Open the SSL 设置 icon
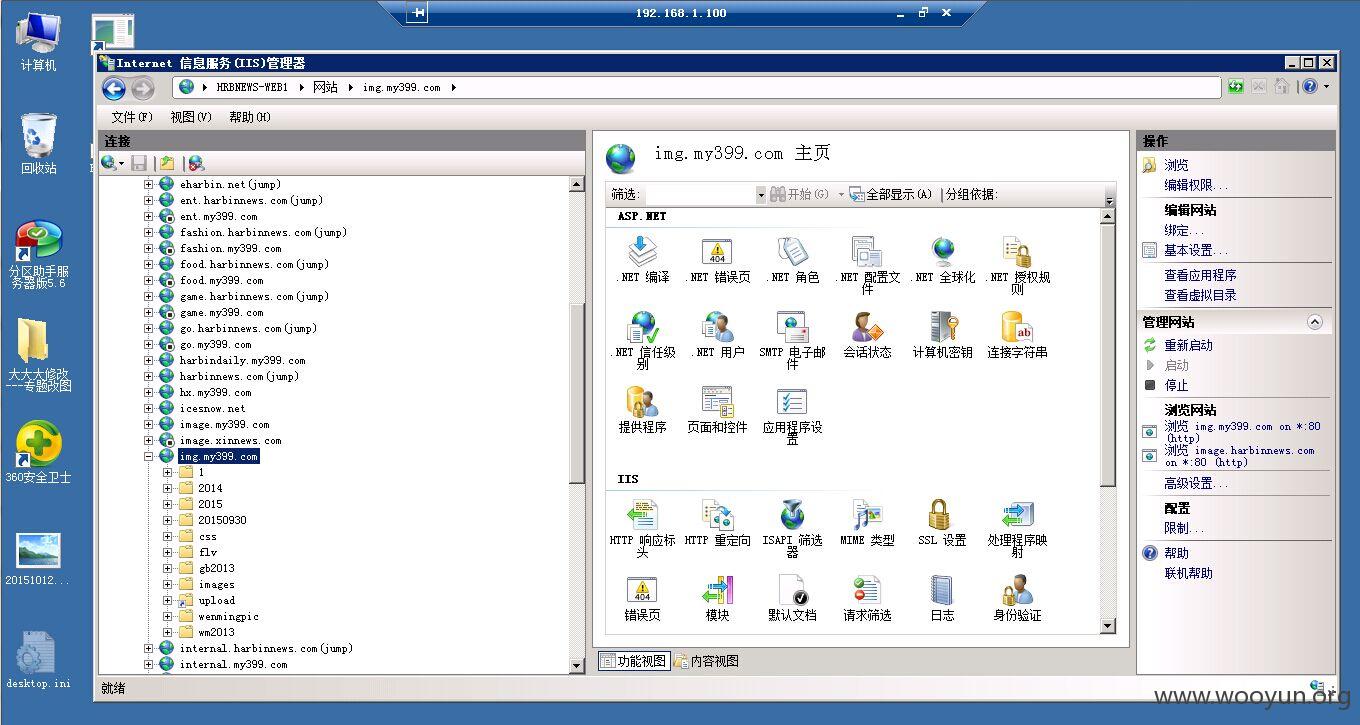This screenshot has width=1360, height=725. (x=942, y=523)
